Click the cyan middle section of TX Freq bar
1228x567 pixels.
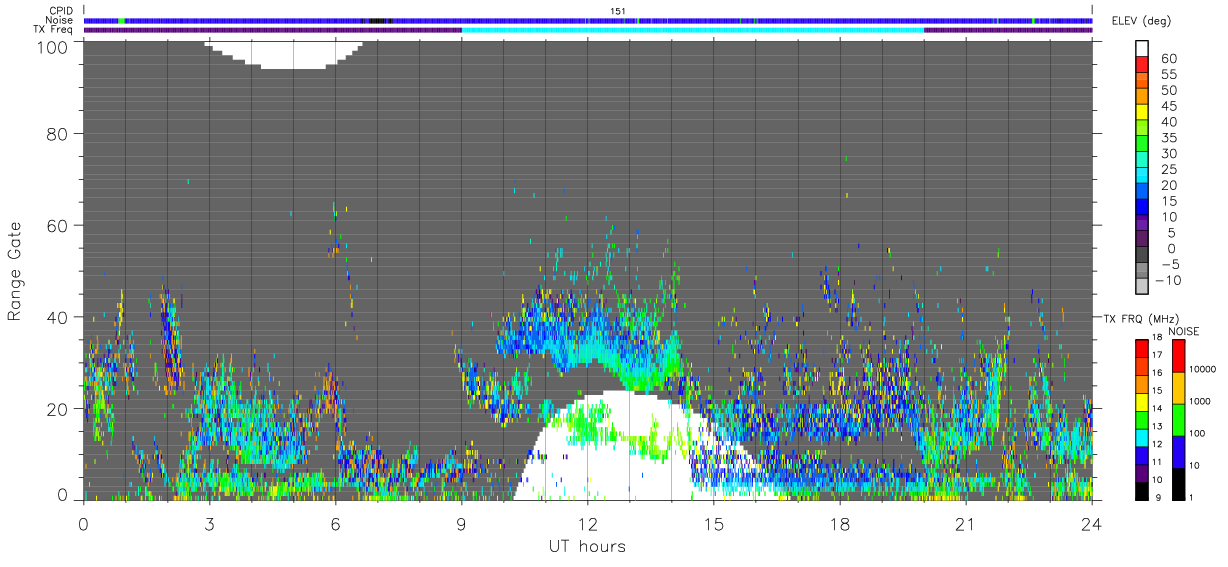pos(693,30)
